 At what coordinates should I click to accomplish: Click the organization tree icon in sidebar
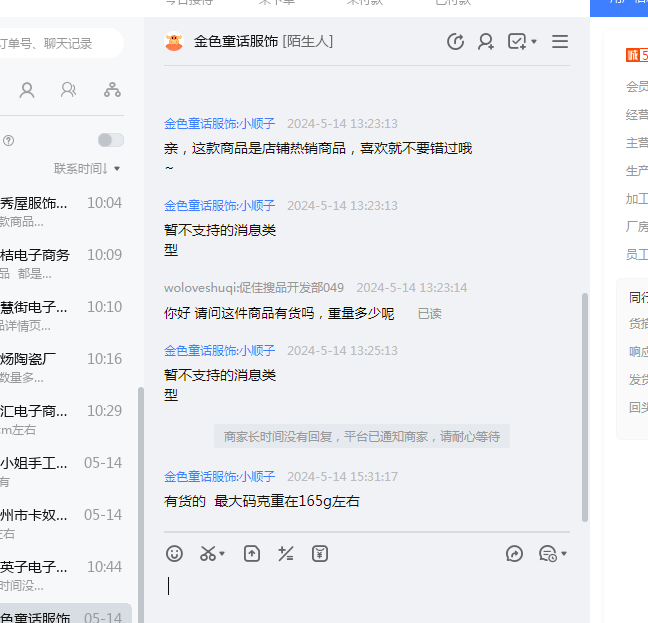pos(112,90)
